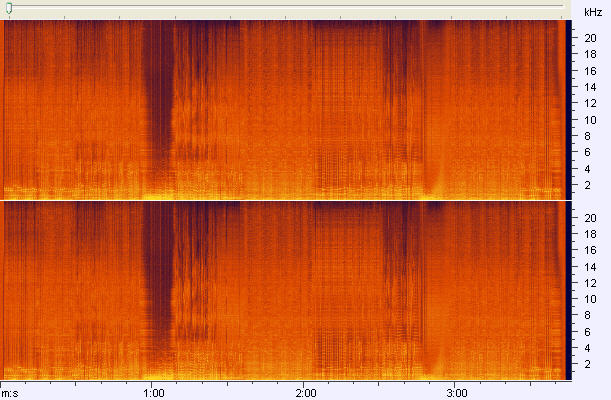611x400 pixels.
Task: Click the 16 kHz label of the top channel
Action: click(590, 70)
